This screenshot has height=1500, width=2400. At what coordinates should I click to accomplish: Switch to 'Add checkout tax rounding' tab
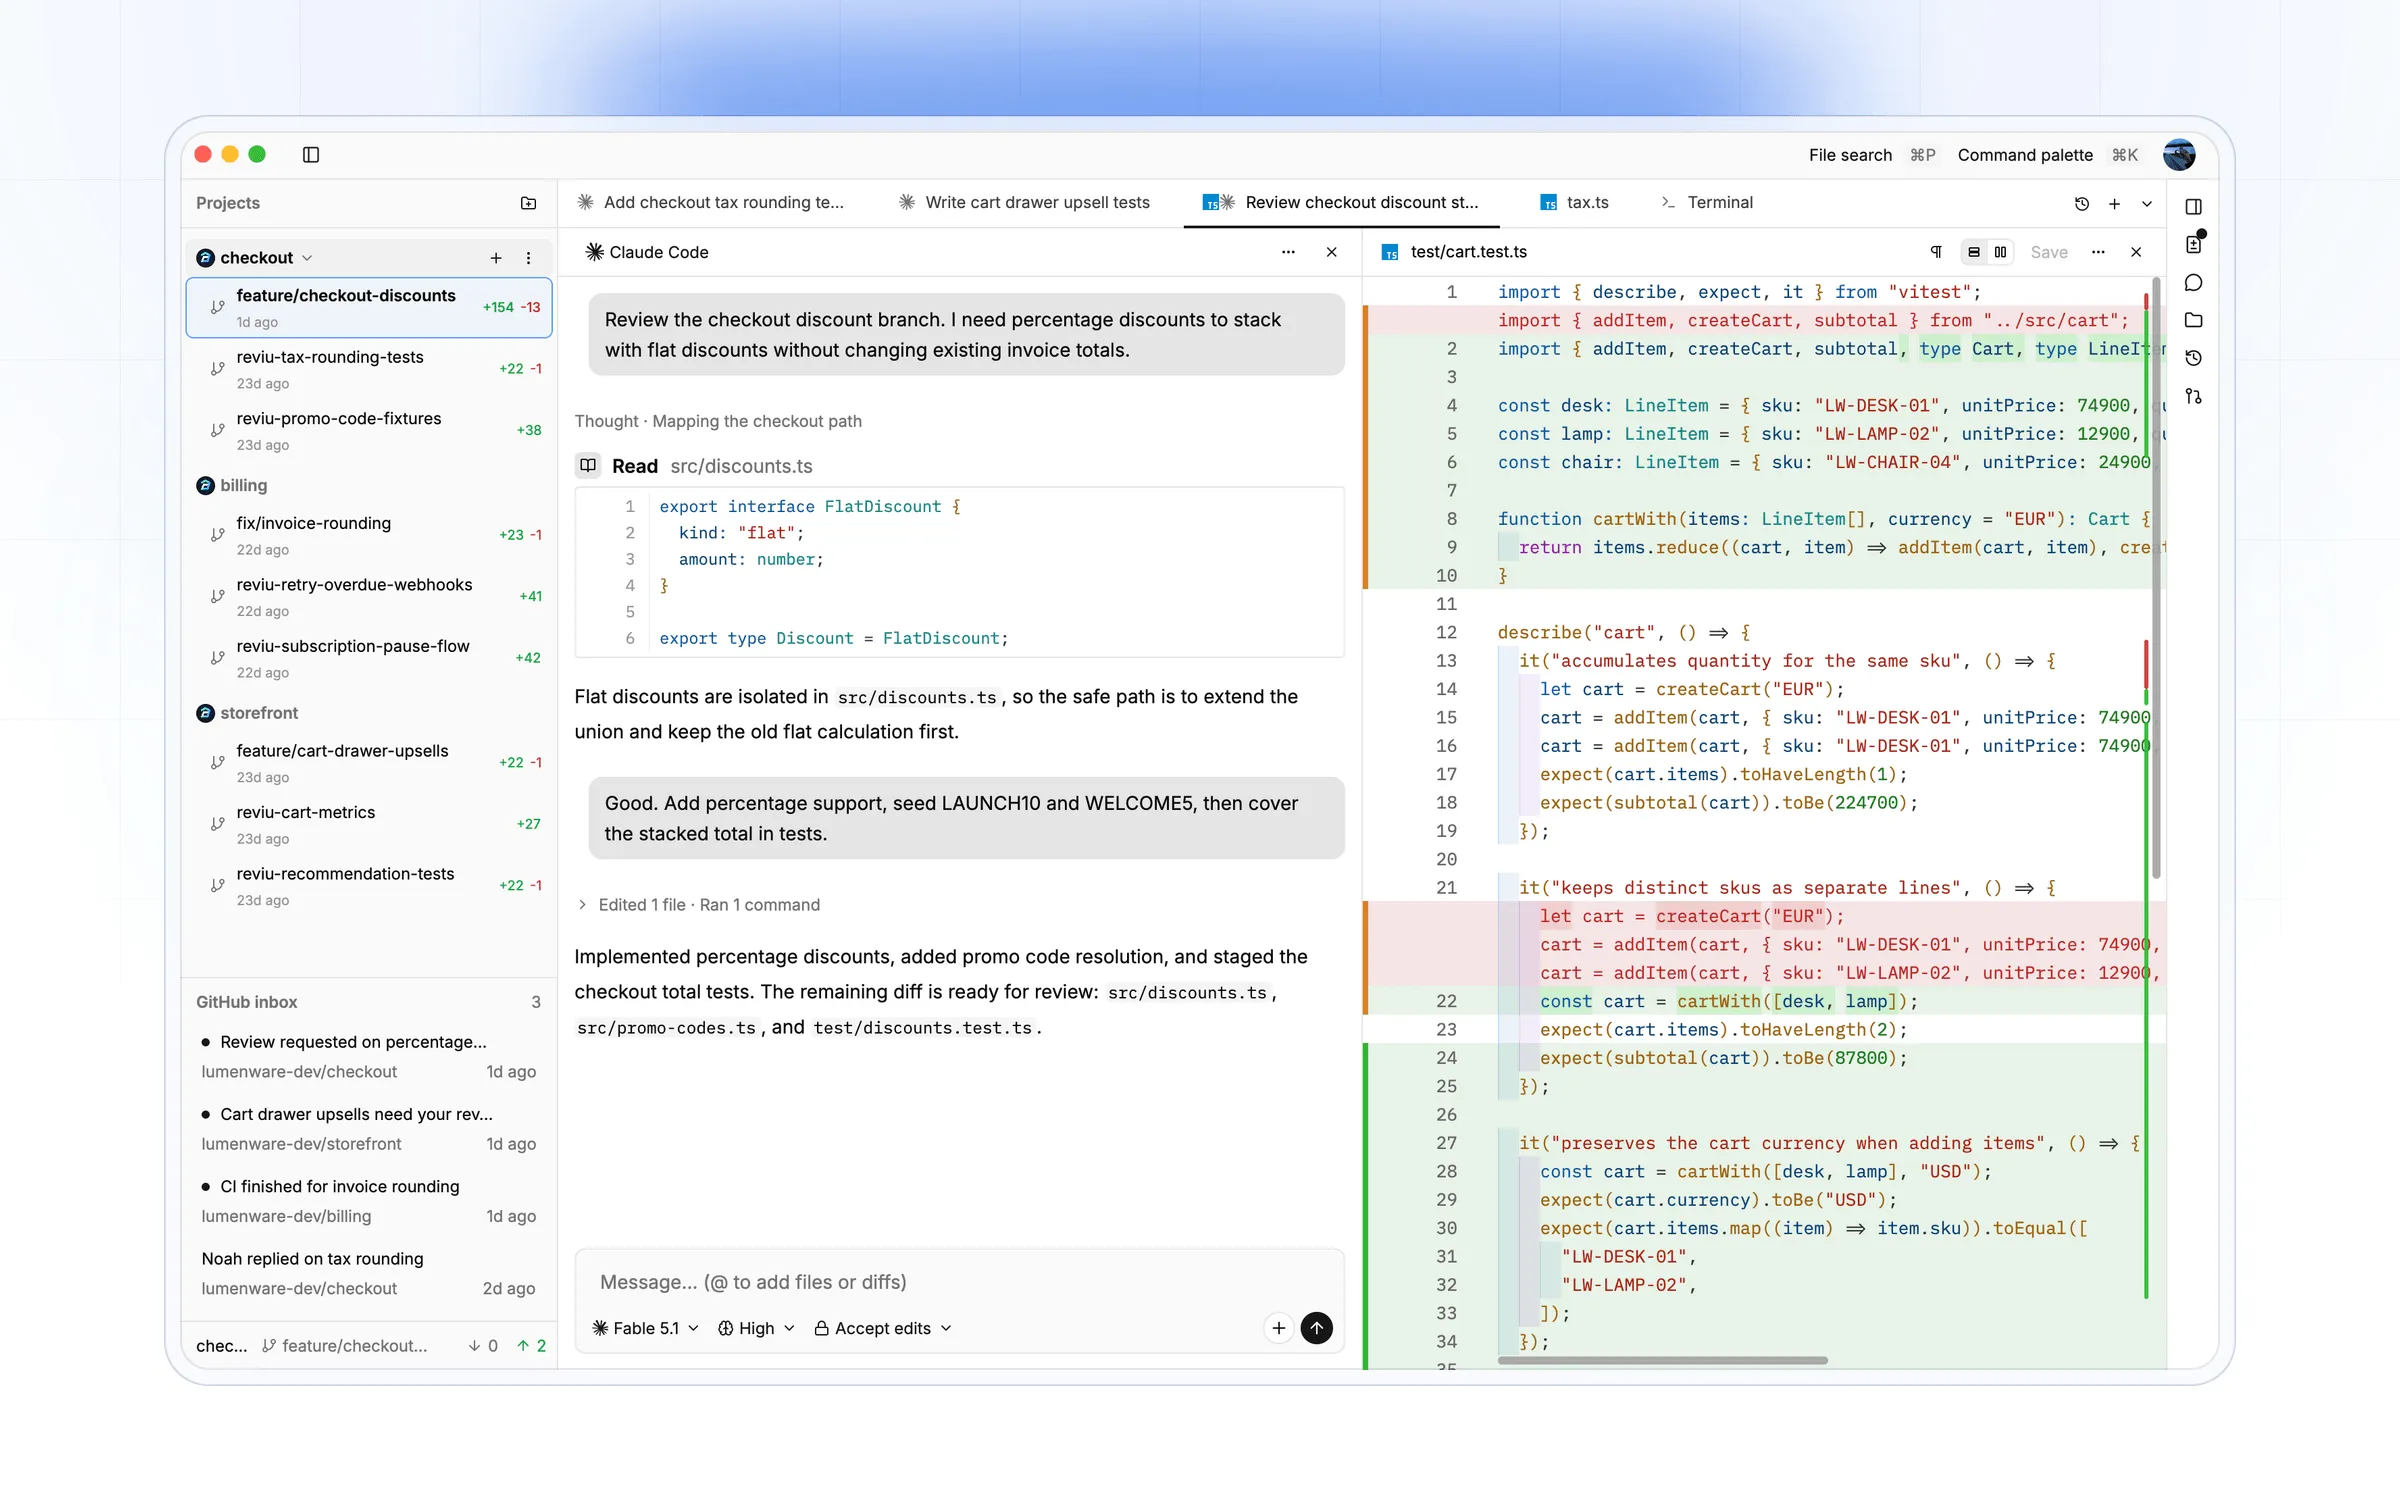point(711,202)
